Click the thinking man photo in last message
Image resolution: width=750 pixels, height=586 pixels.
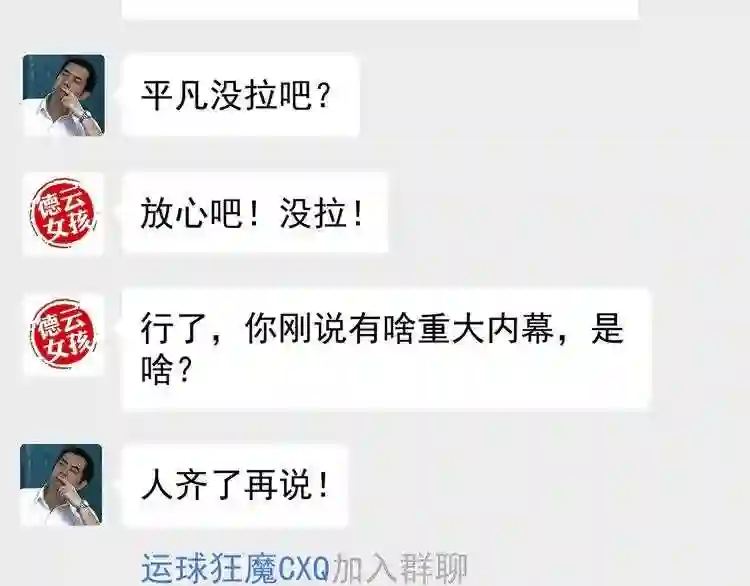pos(61,485)
